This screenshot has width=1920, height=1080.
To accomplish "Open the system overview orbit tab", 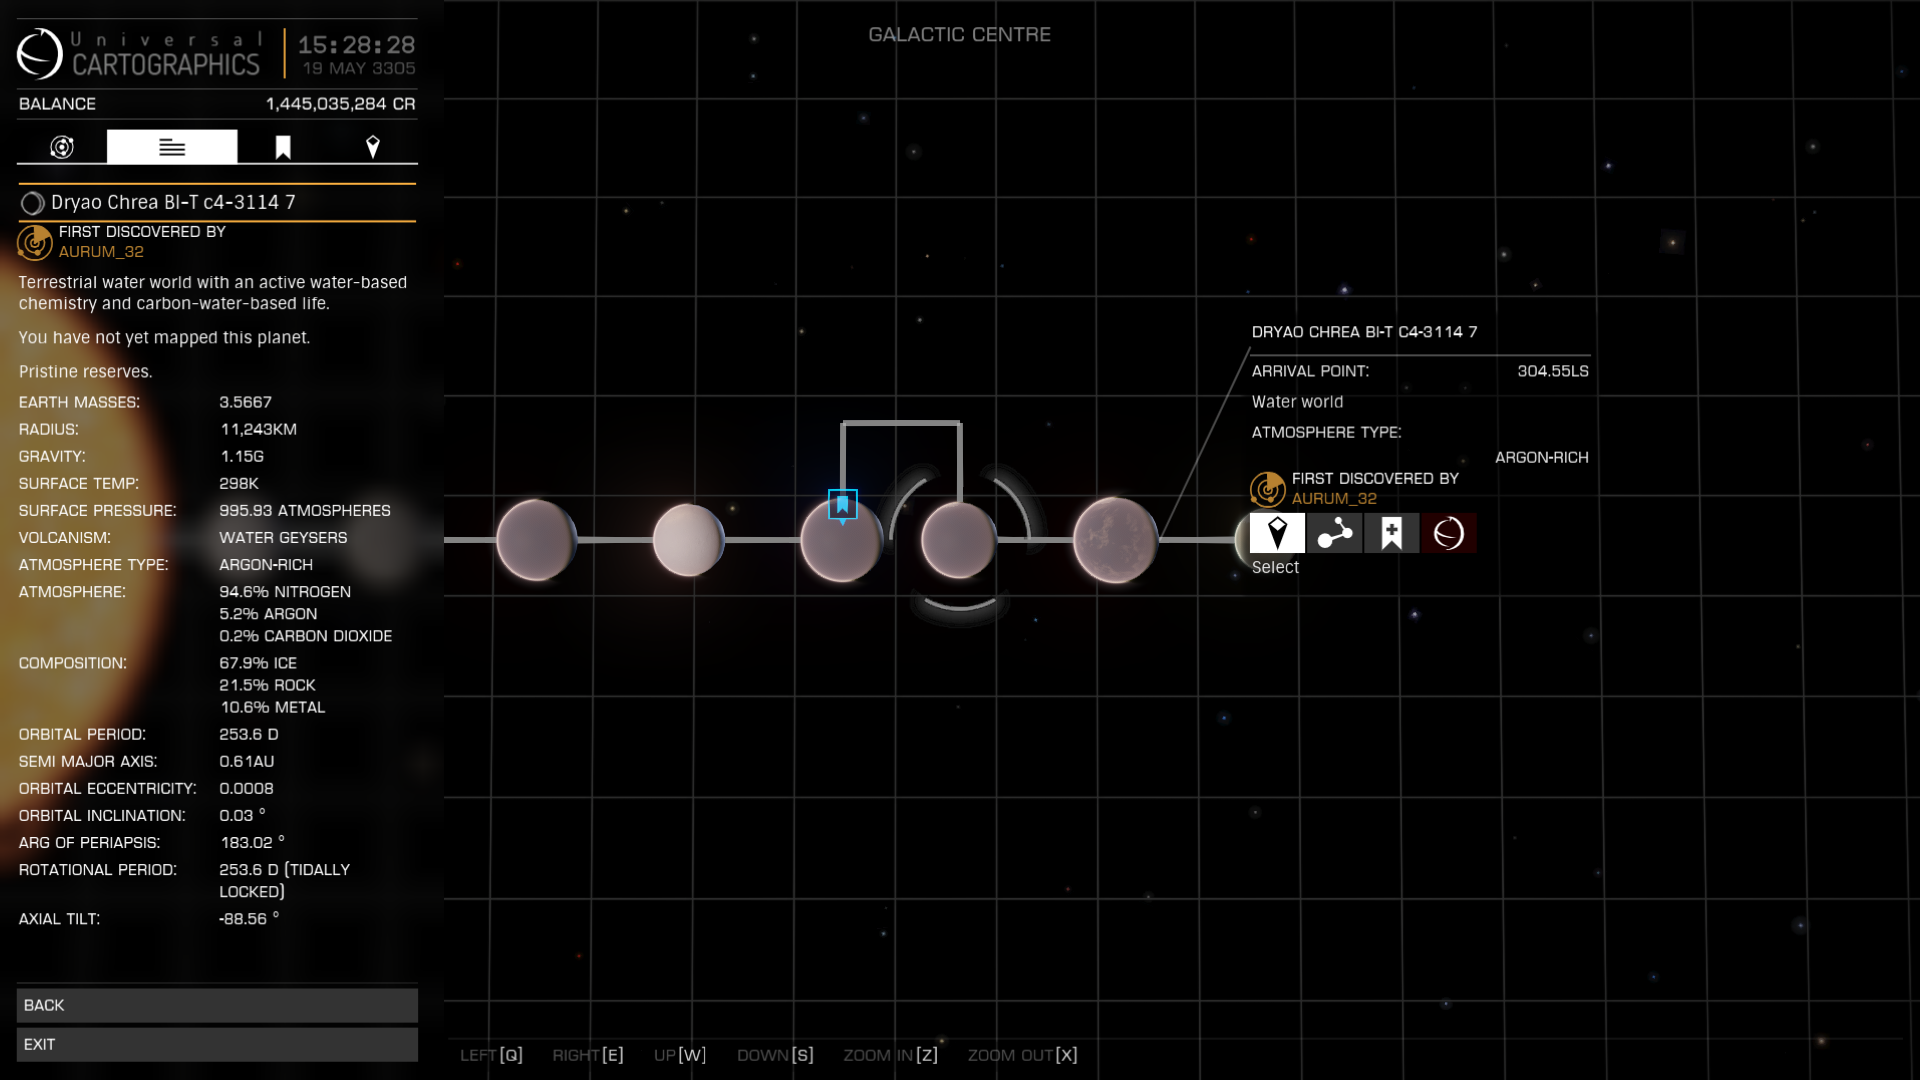I will 62,147.
